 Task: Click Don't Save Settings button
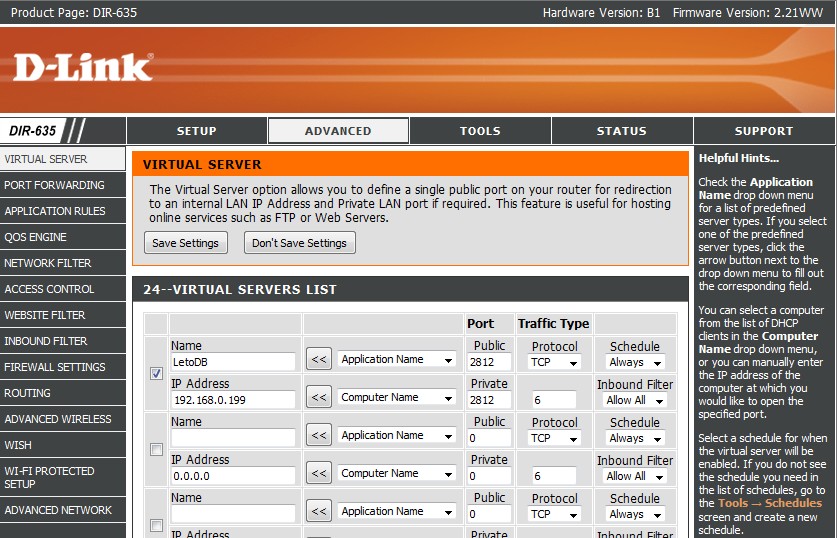[x=299, y=243]
